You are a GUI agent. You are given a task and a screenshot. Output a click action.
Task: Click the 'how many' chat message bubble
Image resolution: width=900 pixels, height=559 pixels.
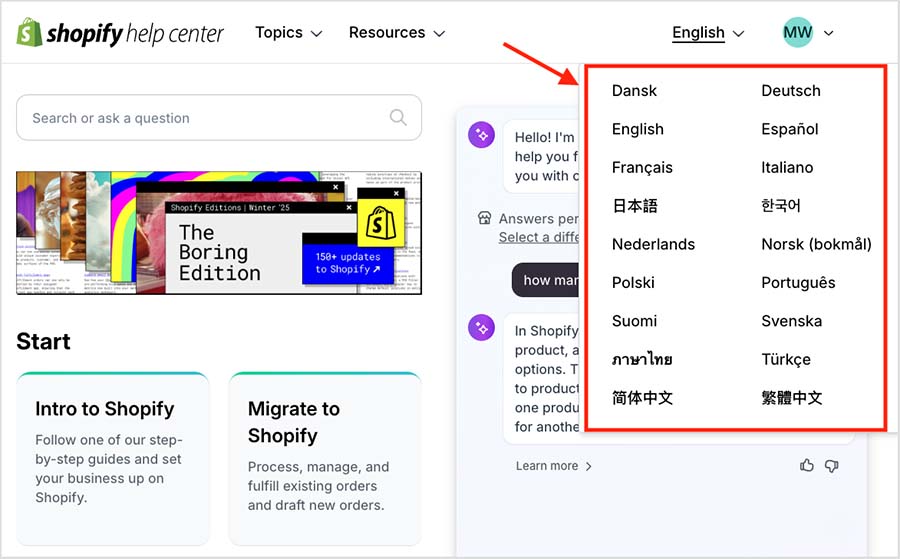tap(545, 280)
